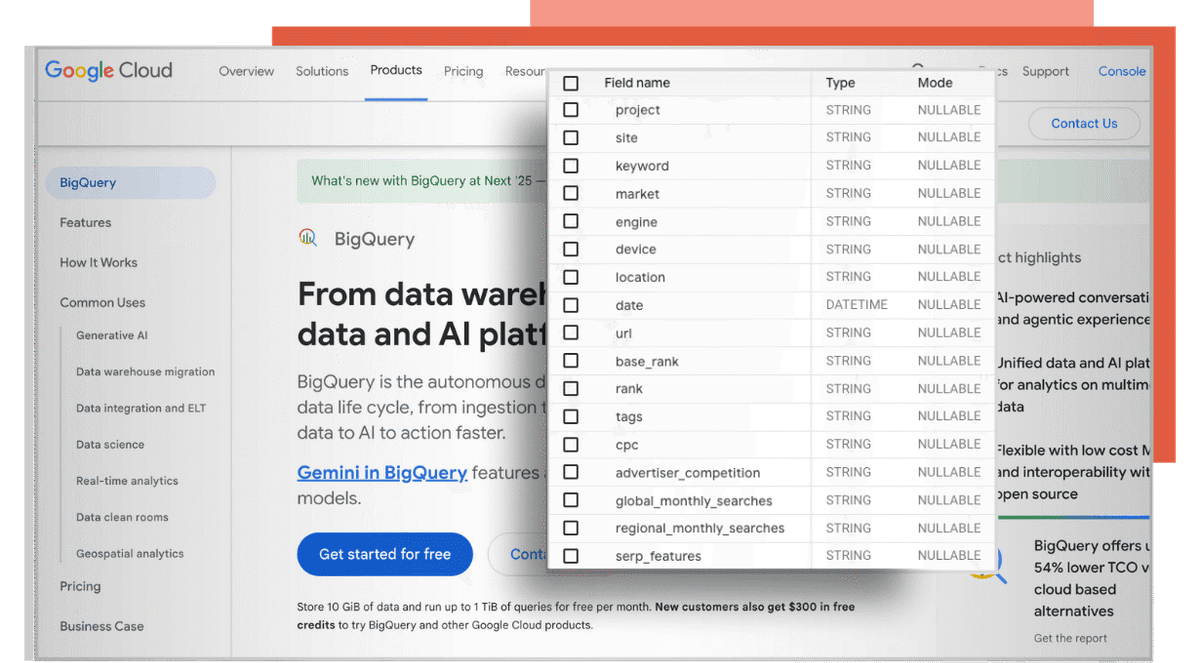Expand Common Uses in the sidebar

tap(102, 303)
